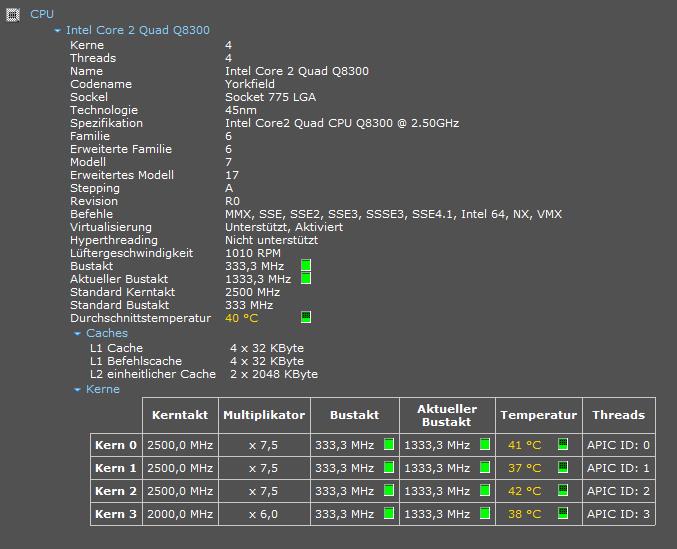The image size is (677, 549).
Task: Click Kern 2 Aktueller Bustakt graph icon
Action: (x=485, y=490)
